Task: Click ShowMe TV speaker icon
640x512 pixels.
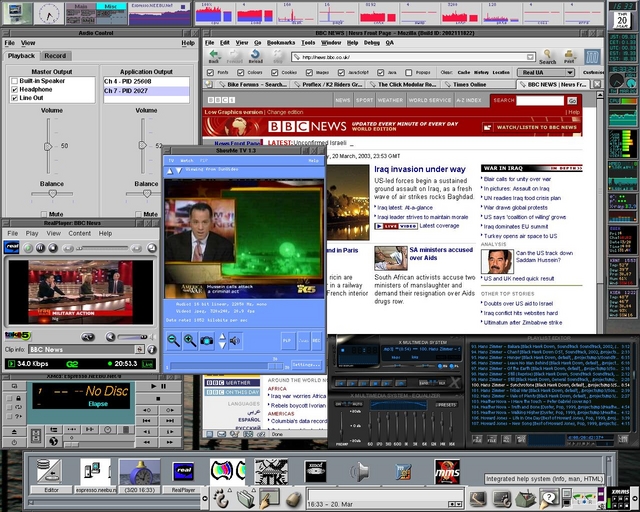Action: 236,340
